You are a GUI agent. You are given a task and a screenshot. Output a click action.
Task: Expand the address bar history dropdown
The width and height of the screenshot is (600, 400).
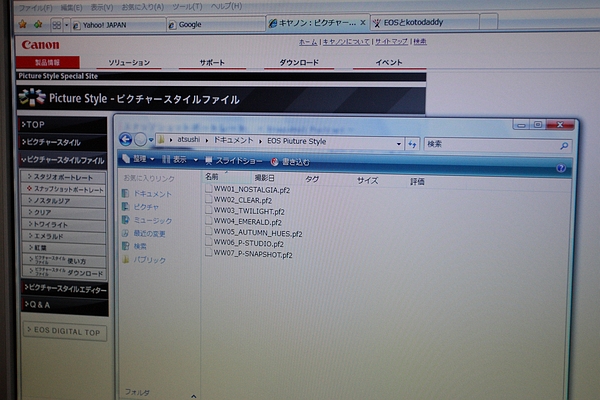pos(398,144)
